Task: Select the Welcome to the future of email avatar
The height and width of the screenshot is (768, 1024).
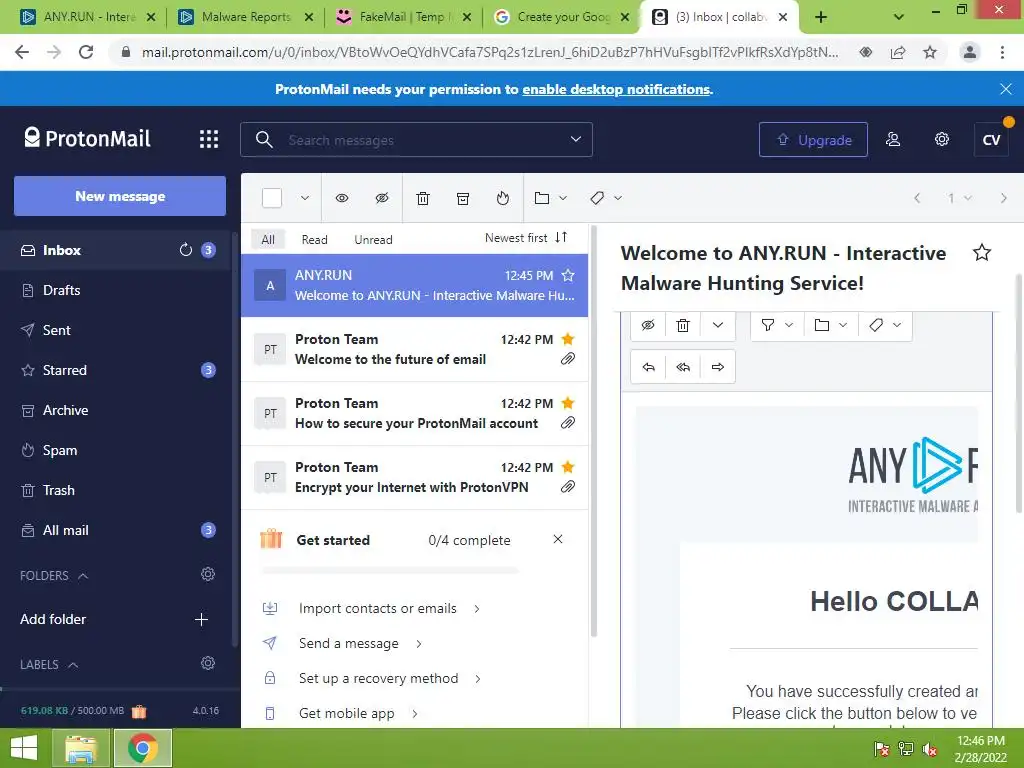Action: 270,349
